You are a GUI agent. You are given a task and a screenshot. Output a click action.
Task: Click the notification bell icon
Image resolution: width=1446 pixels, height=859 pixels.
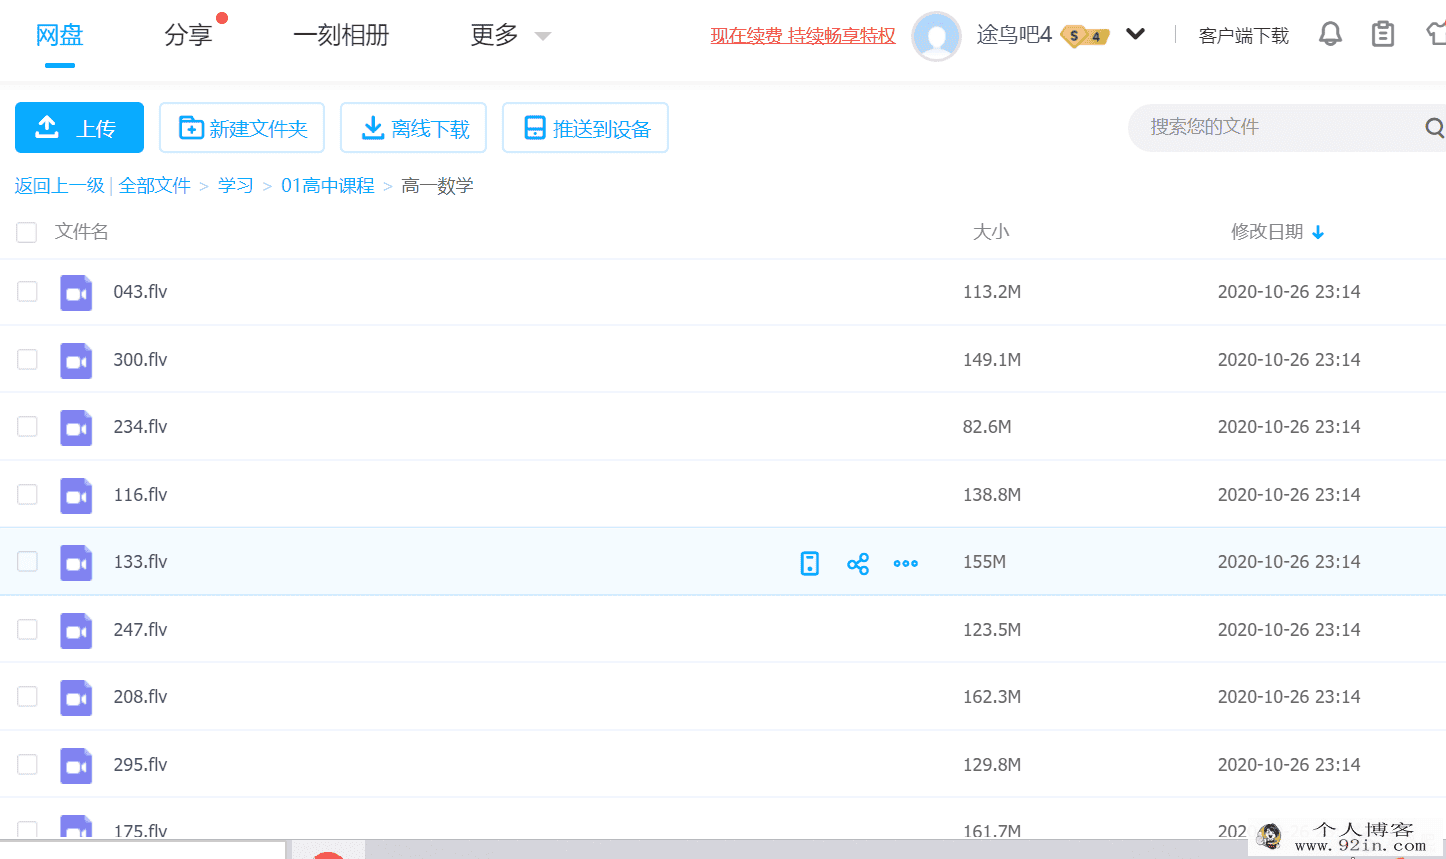1330,35
